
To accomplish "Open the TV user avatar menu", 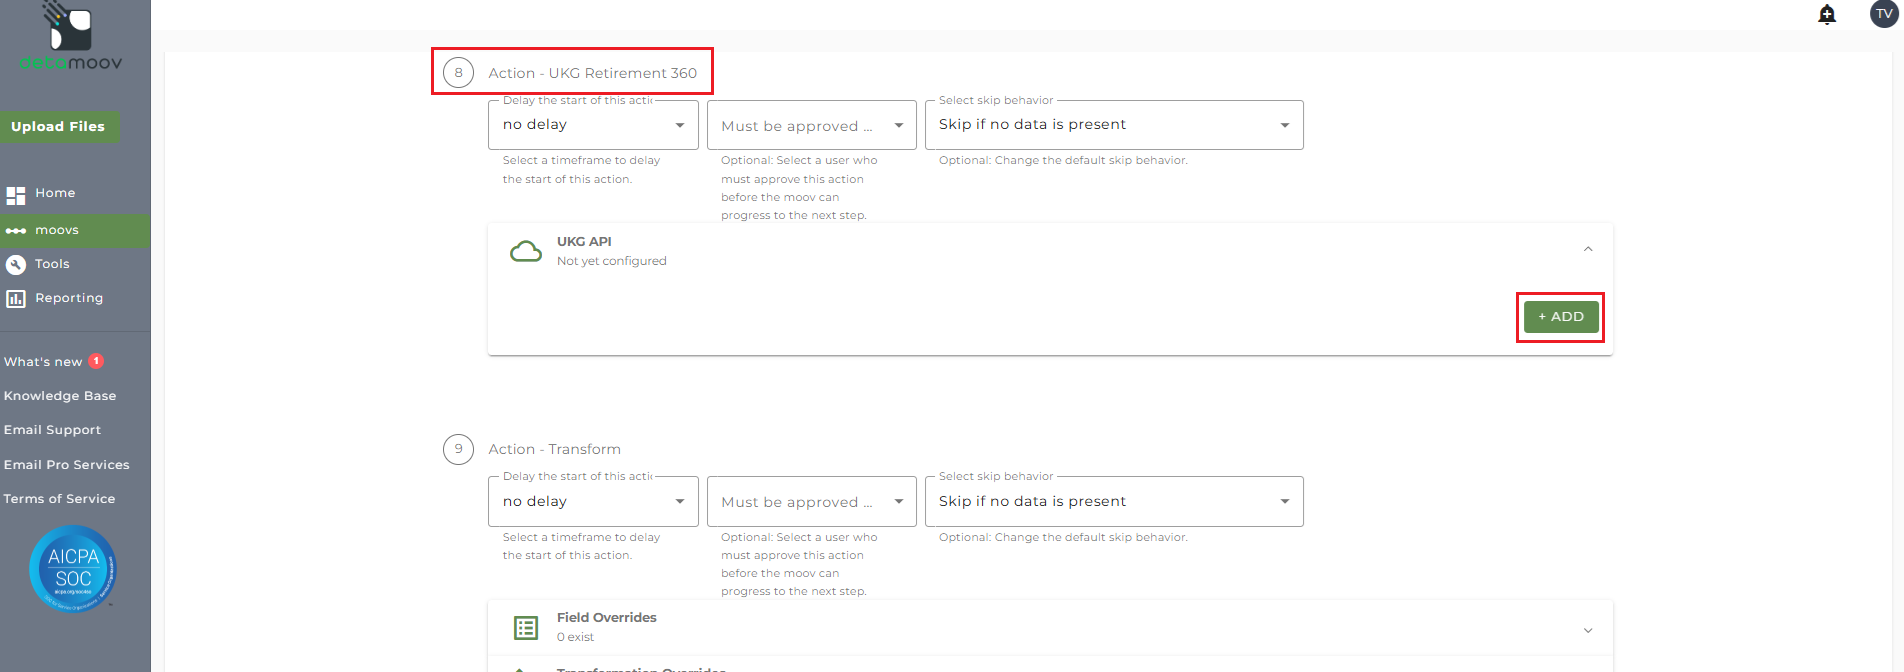I will point(1884,14).
